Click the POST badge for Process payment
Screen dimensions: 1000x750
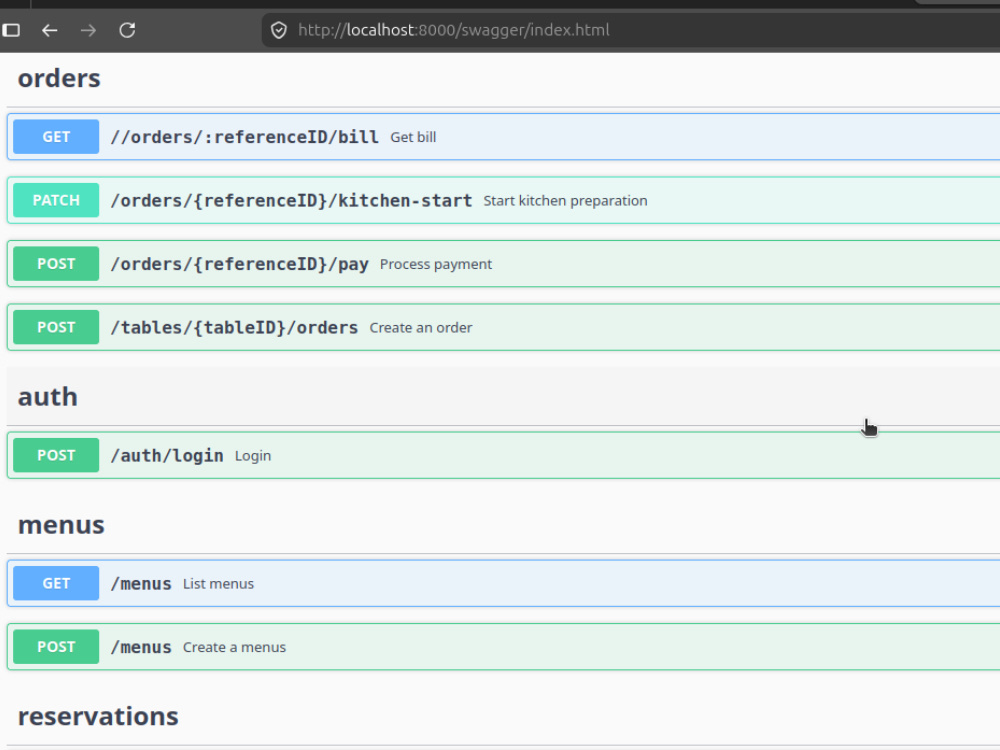[x=56, y=264]
